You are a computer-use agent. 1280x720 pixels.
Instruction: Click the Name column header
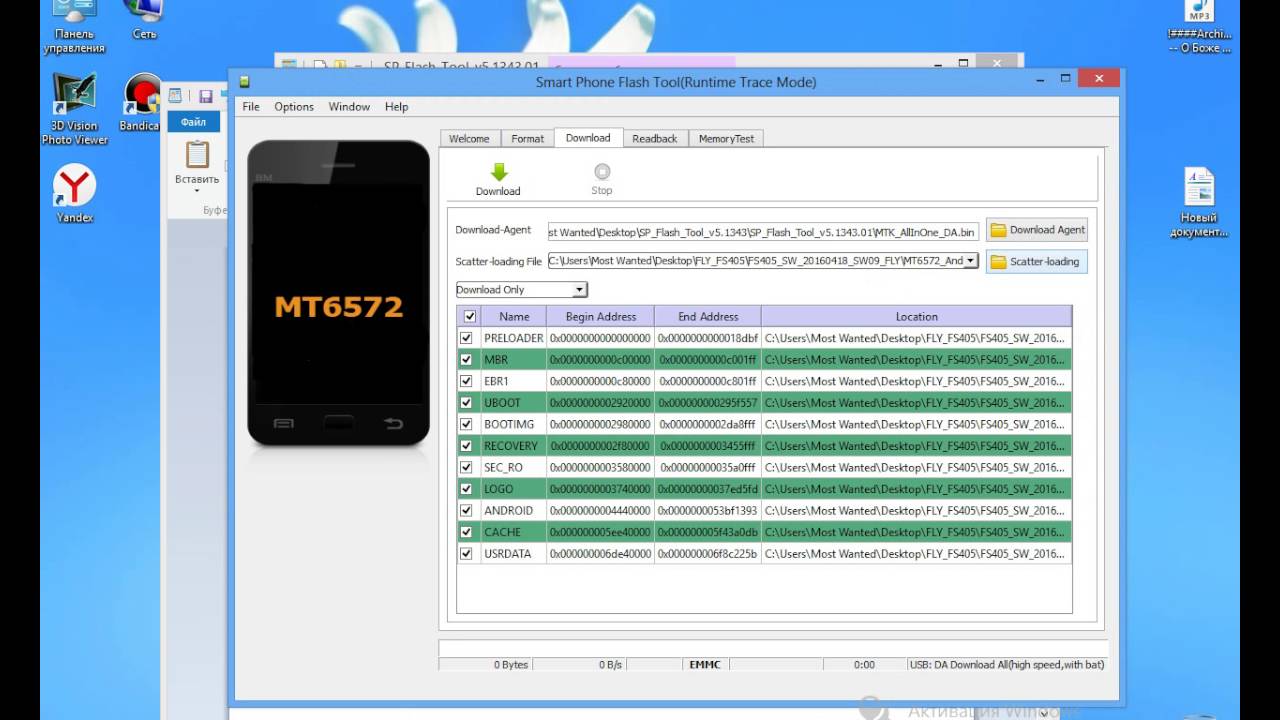click(514, 316)
